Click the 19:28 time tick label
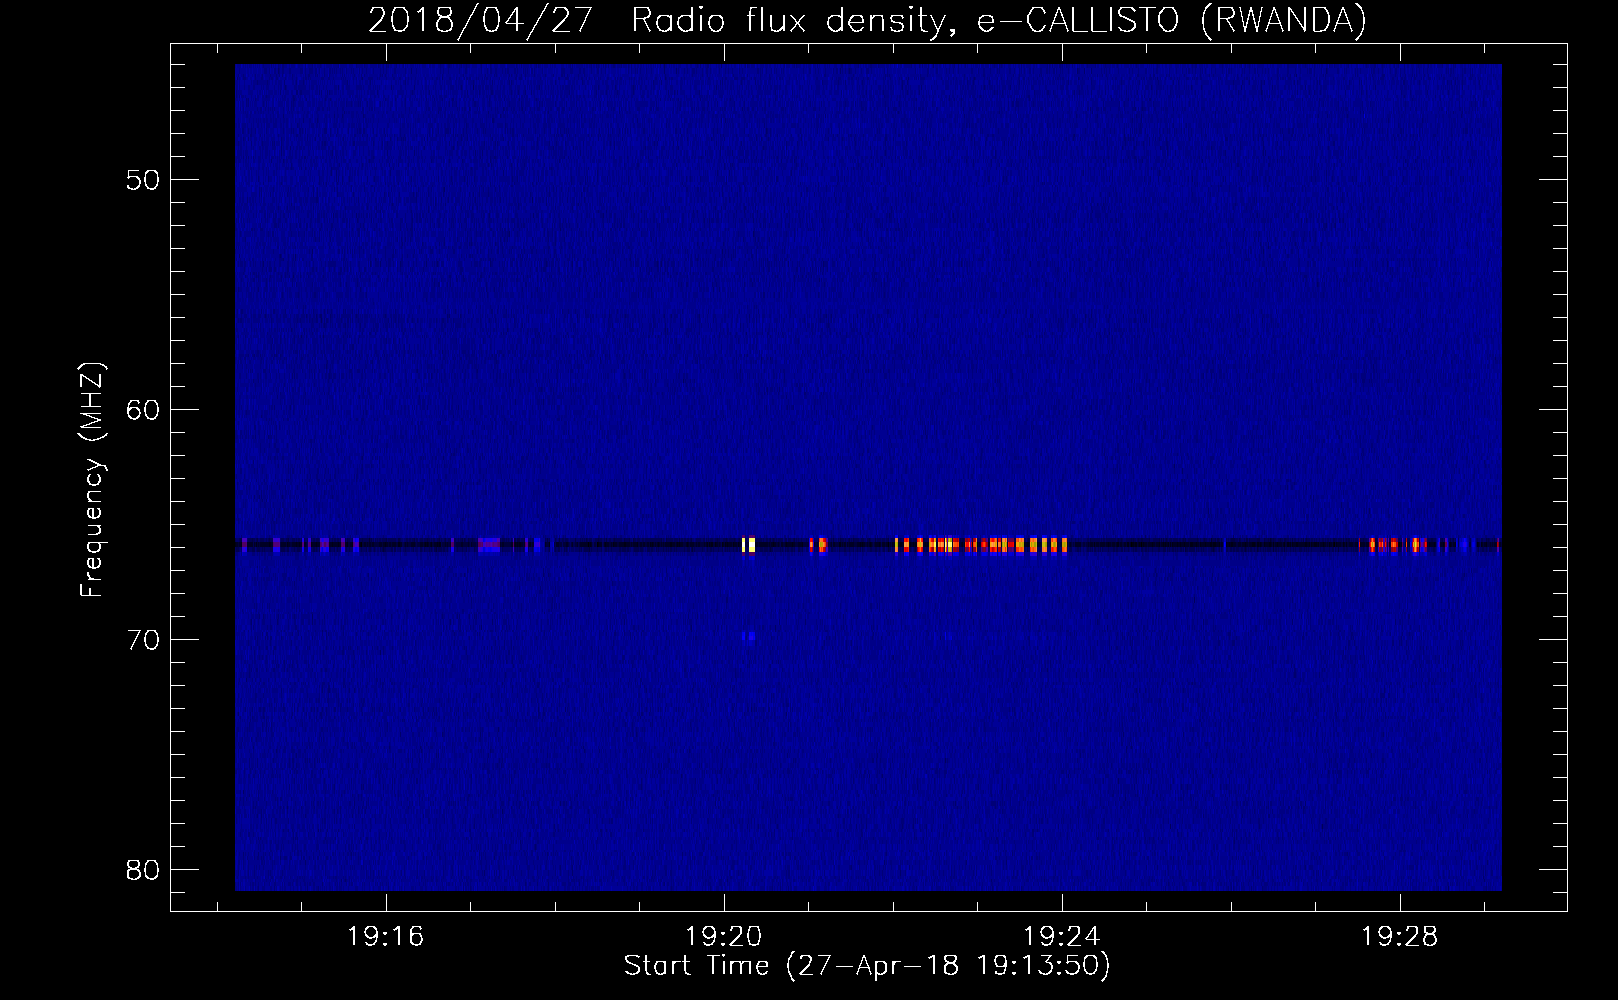 (x=1399, y=937)
